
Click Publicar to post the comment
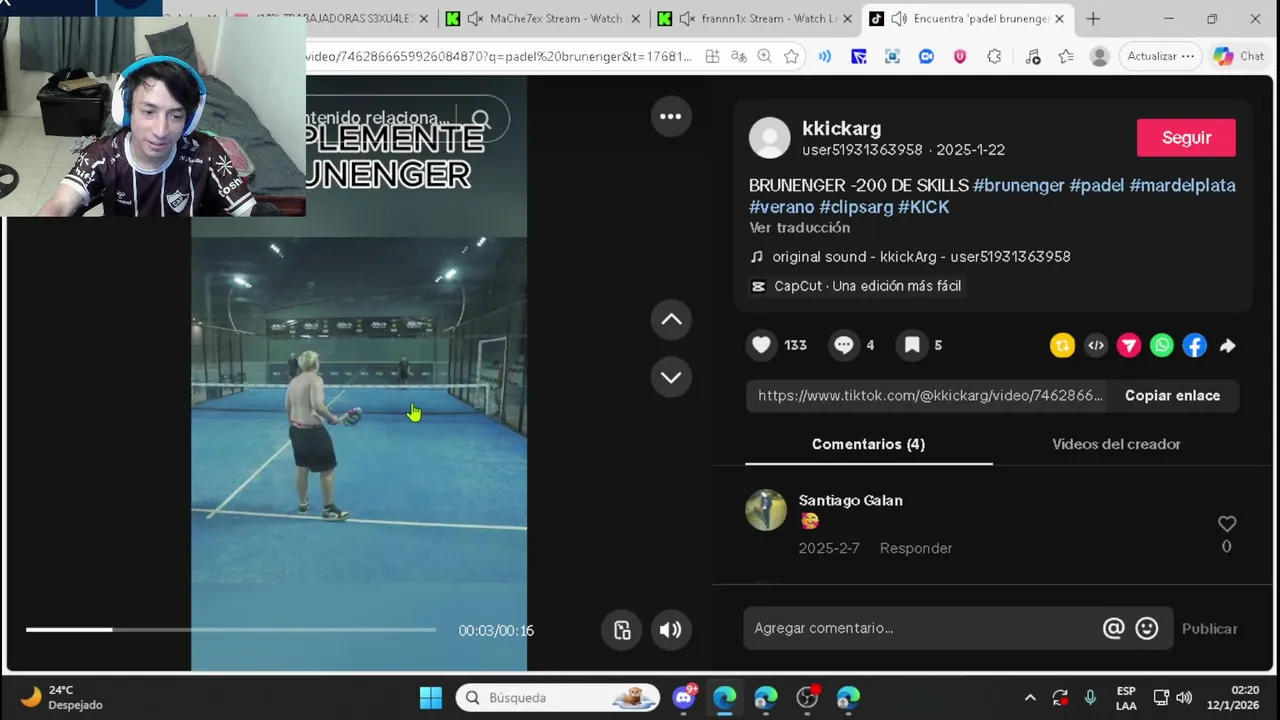[x=1209, y=629]
